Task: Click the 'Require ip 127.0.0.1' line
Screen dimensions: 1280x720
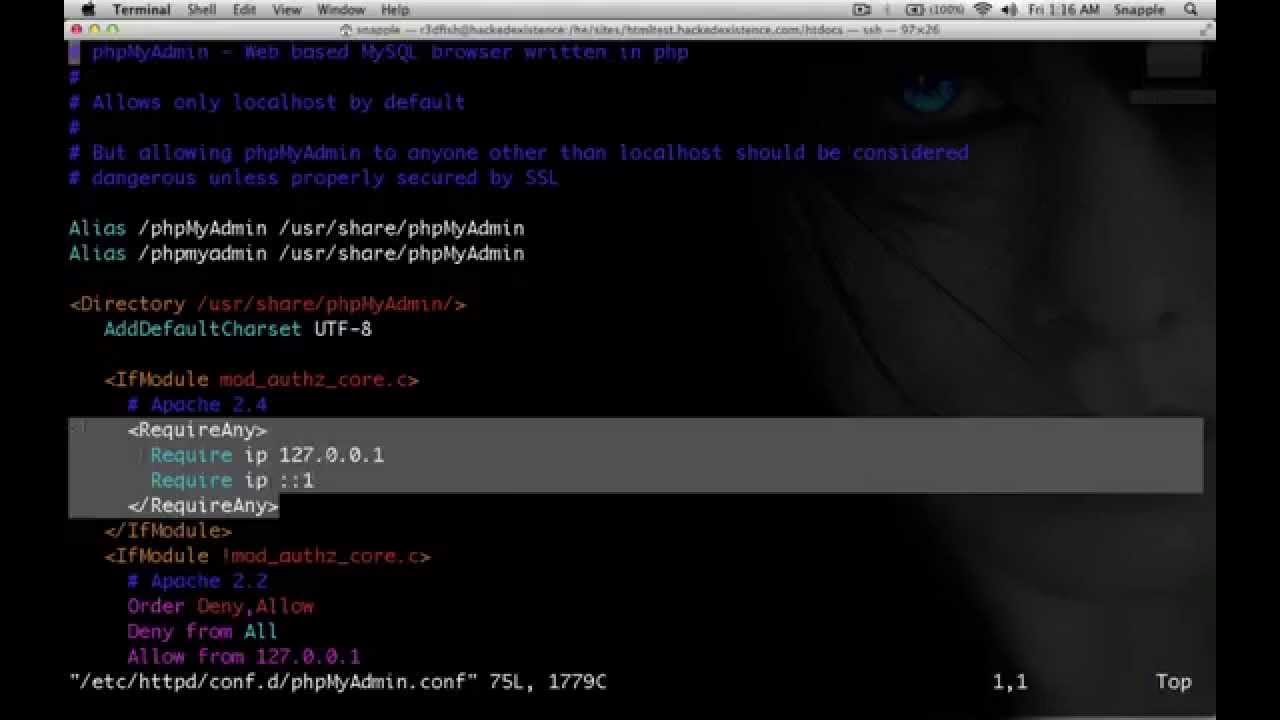Action: (x=267, y=455)
